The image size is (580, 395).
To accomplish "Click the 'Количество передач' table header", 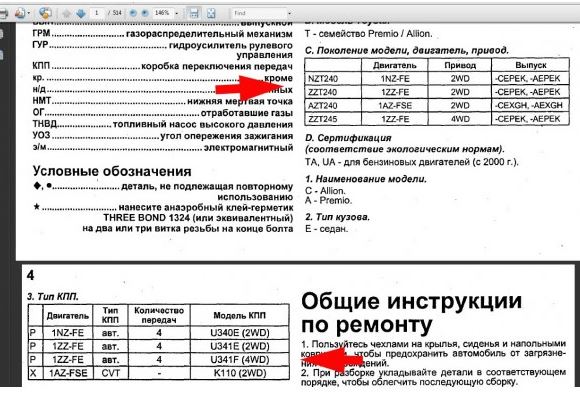I will pos(159,315).
